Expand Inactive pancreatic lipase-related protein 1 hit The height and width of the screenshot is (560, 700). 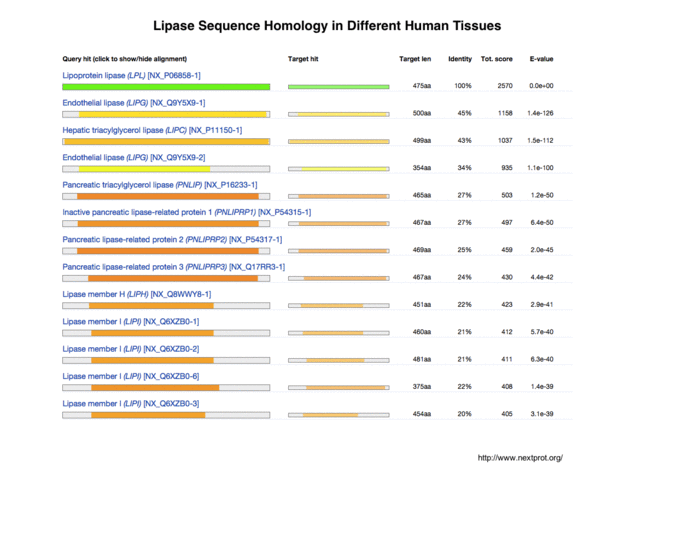pos(186,212)
